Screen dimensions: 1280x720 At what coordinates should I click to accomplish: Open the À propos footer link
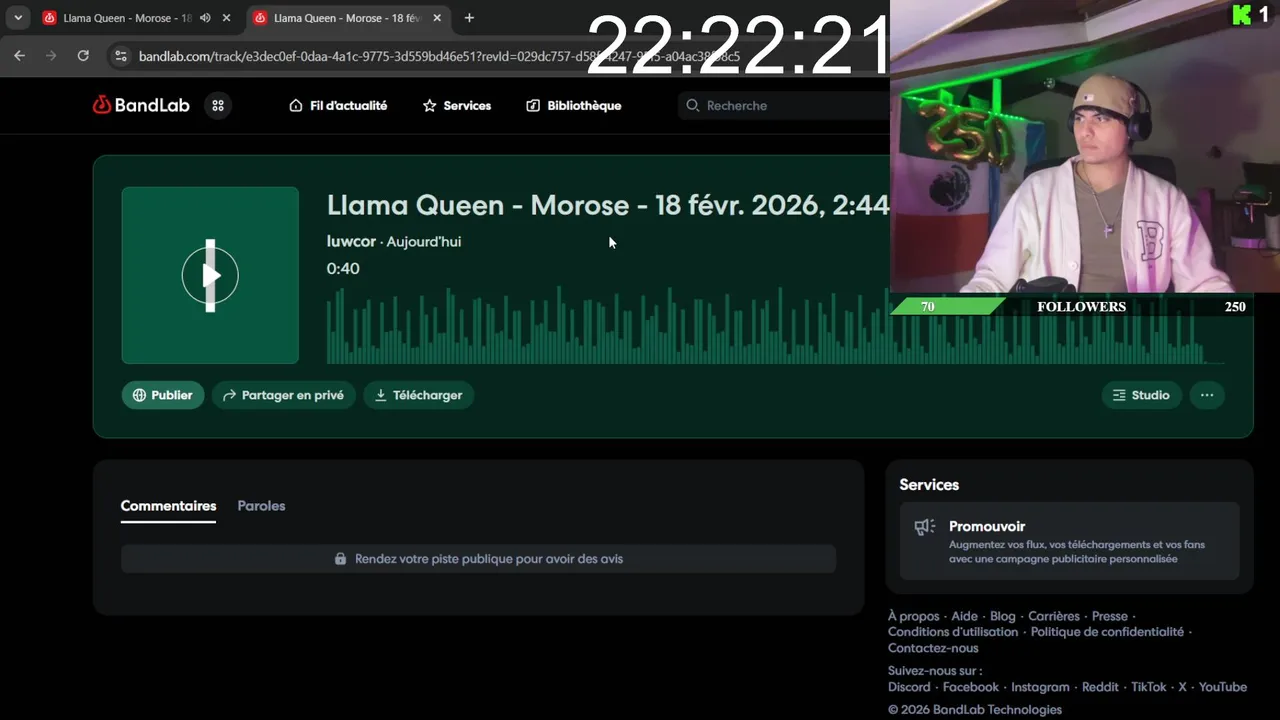coord(914,616)
